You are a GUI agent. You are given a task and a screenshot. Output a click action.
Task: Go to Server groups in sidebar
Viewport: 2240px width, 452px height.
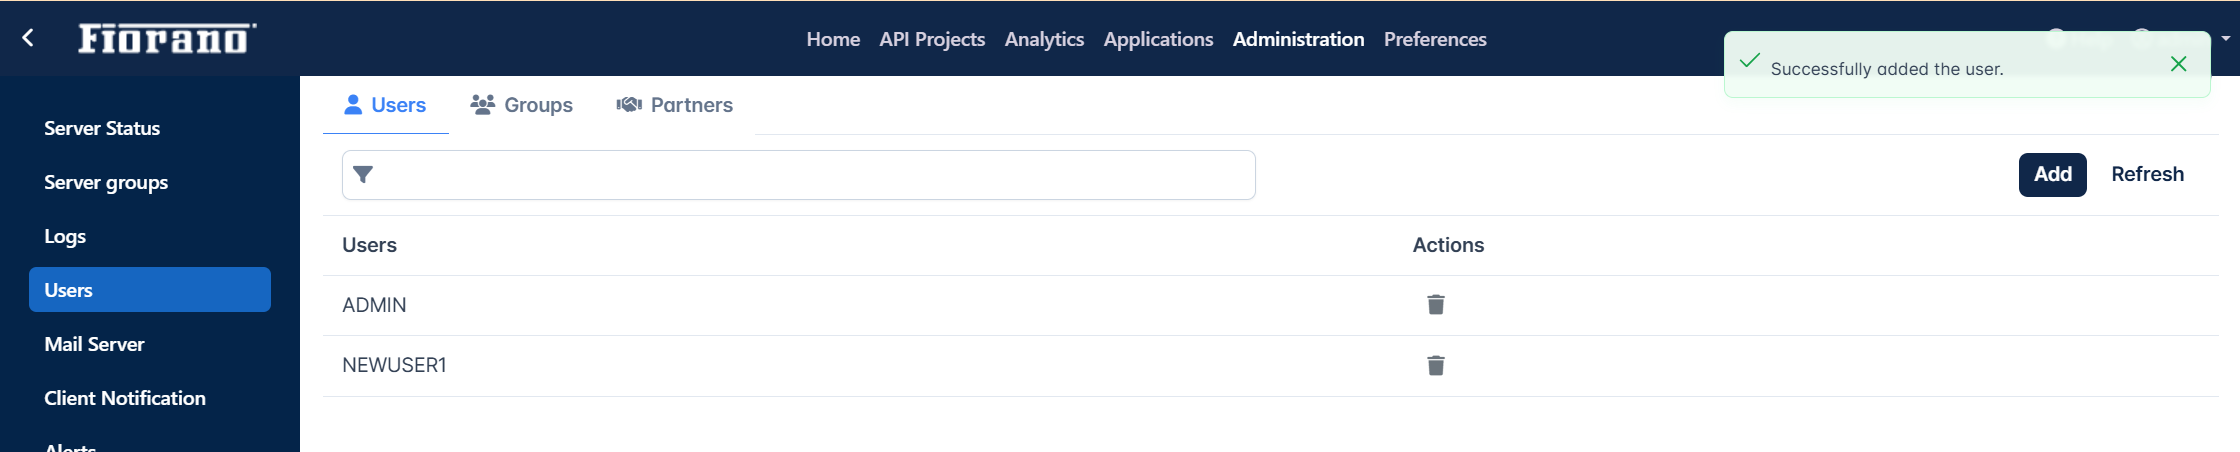(x=106, y=182)
